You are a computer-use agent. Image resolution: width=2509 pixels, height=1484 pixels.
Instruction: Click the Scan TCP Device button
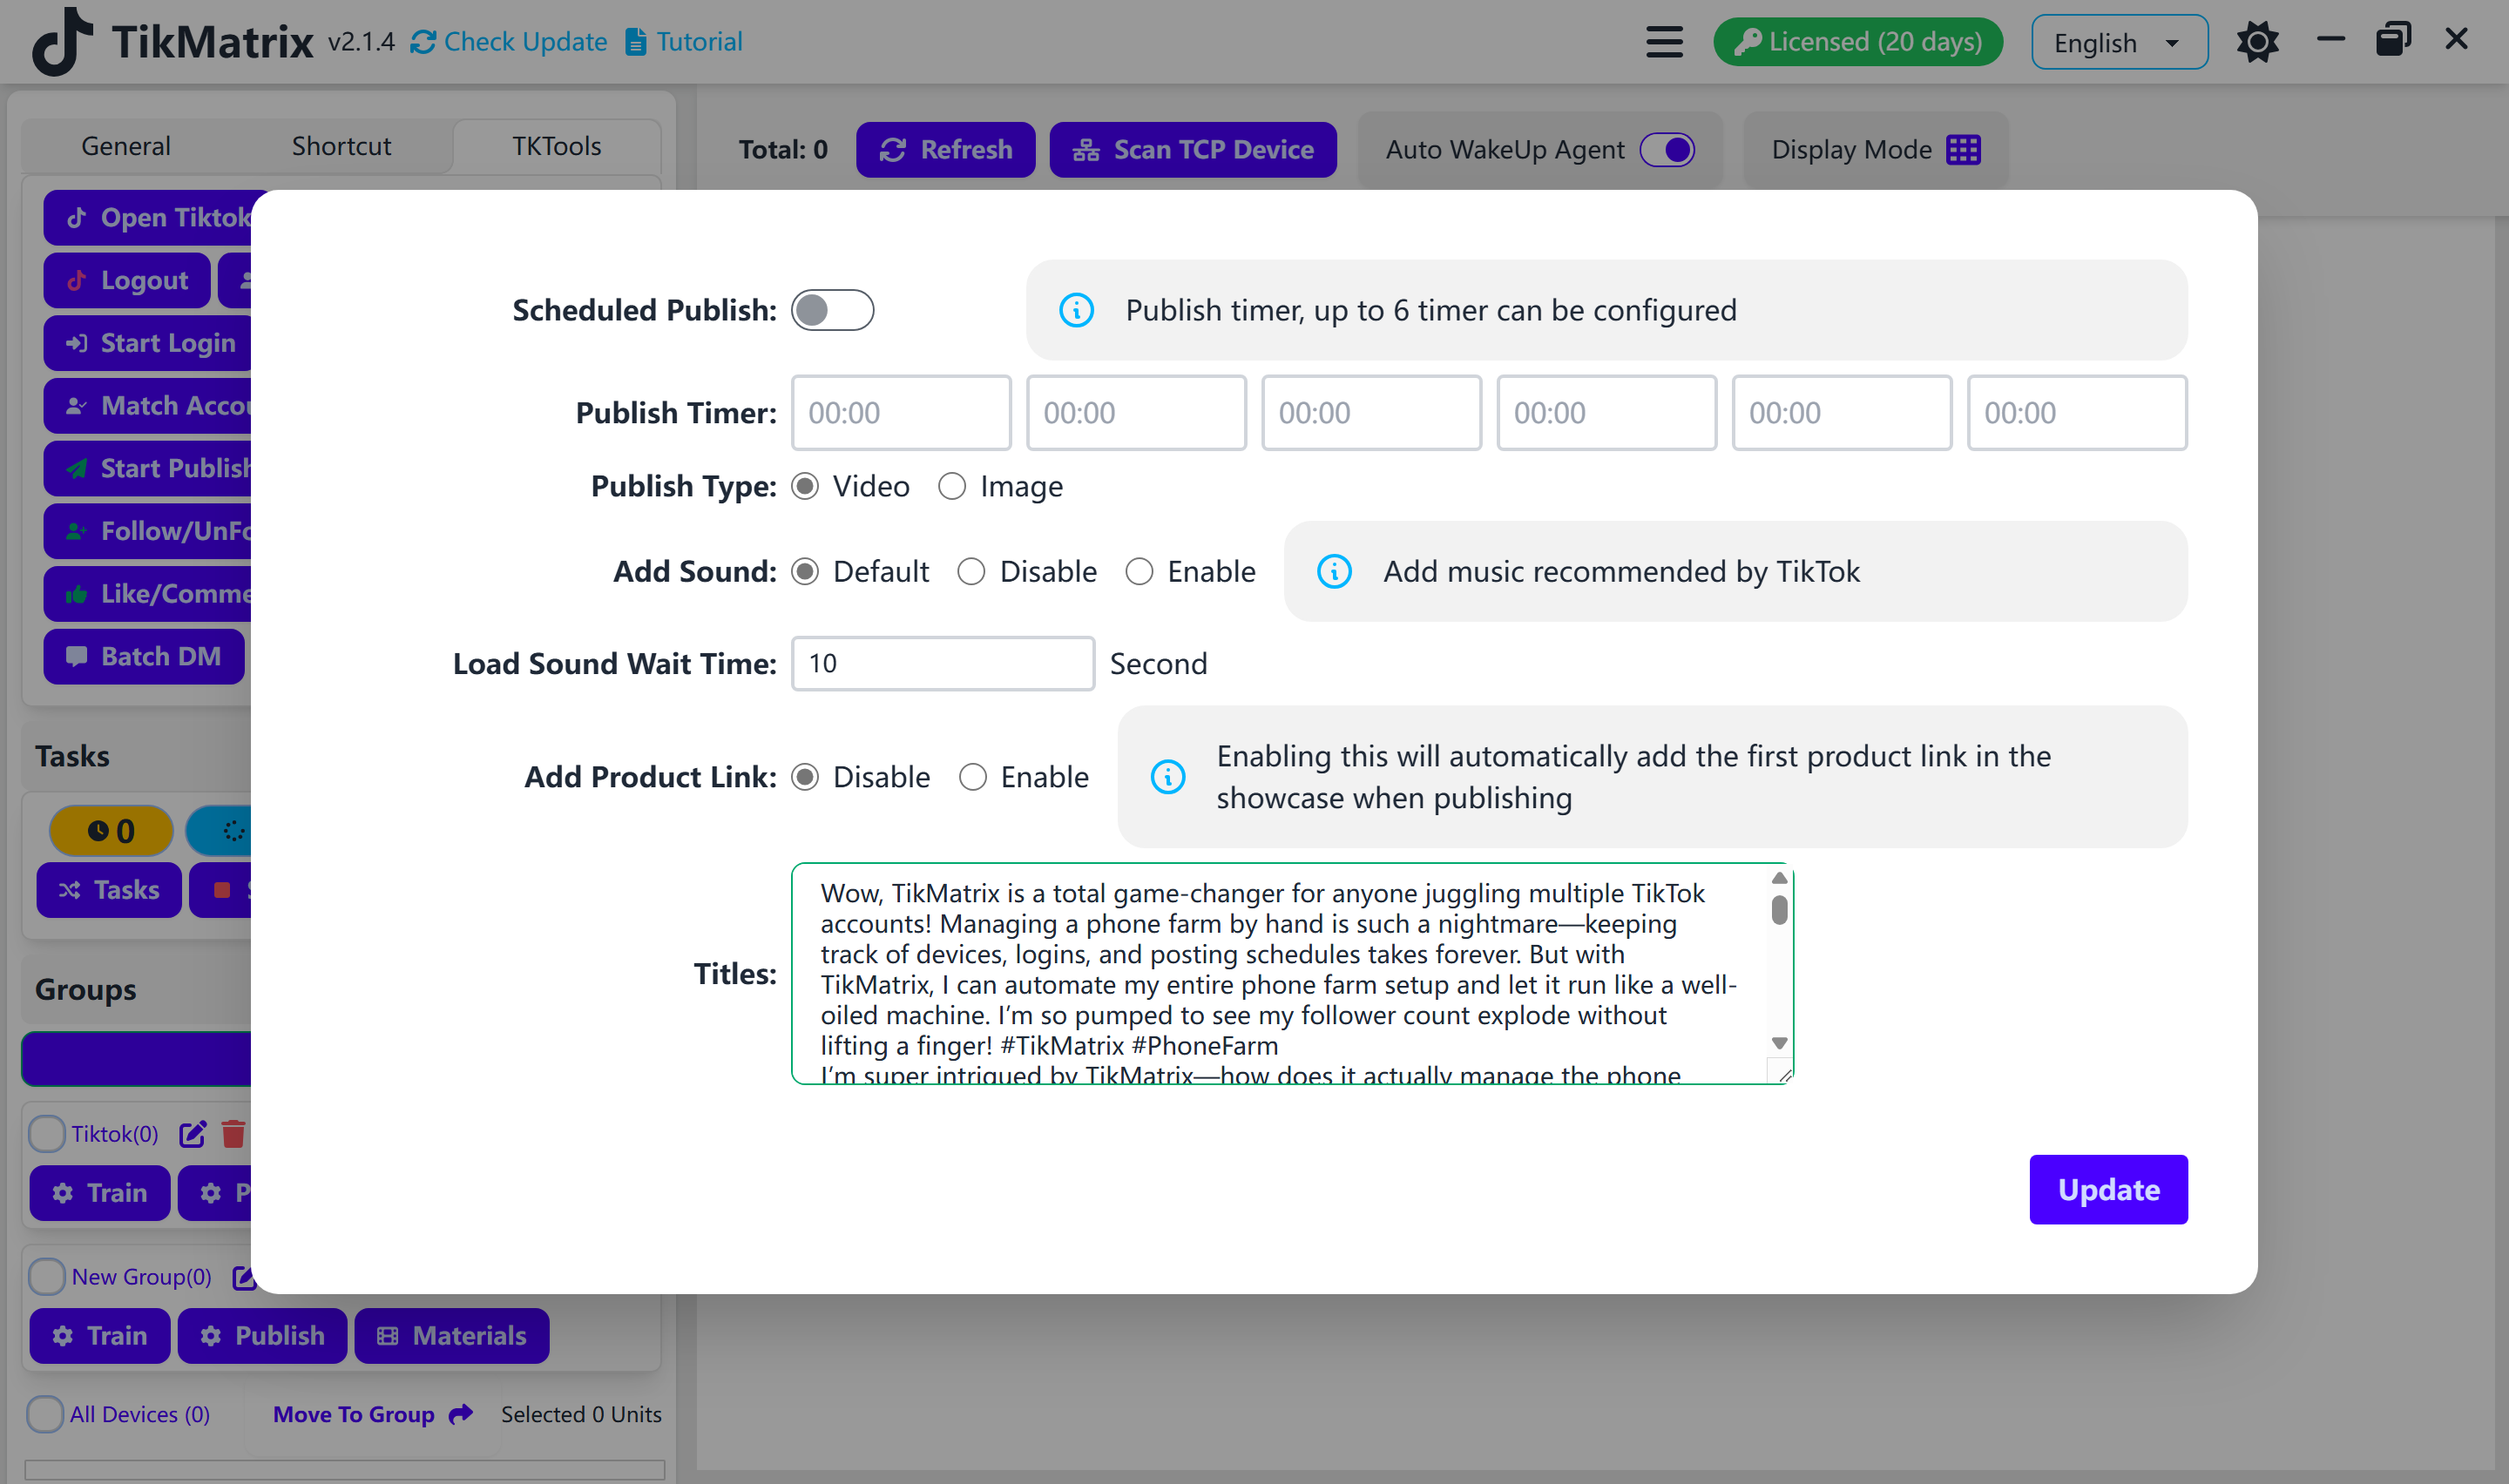(x=1192, y=150)
